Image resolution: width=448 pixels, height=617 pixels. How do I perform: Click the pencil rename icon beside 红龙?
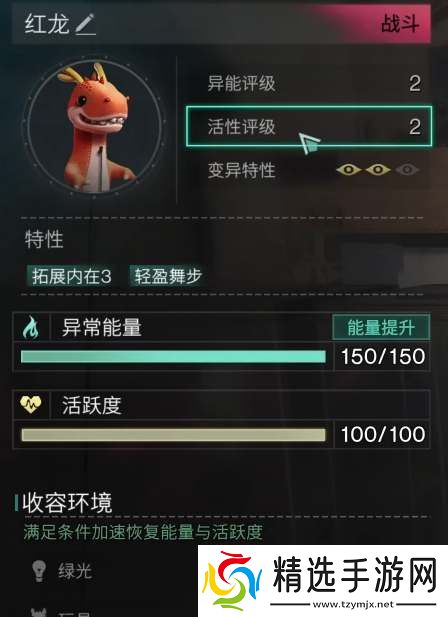pos(85,24)
